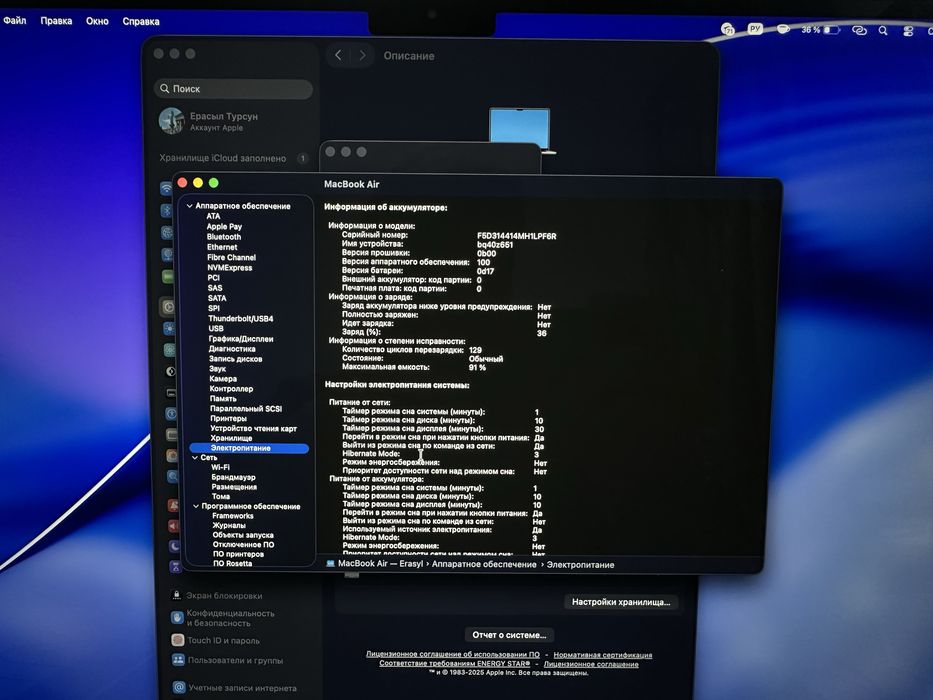Click the linked-rings menu bar icon
The width and height of the screenshot is (933, 700).
(859, 30)
